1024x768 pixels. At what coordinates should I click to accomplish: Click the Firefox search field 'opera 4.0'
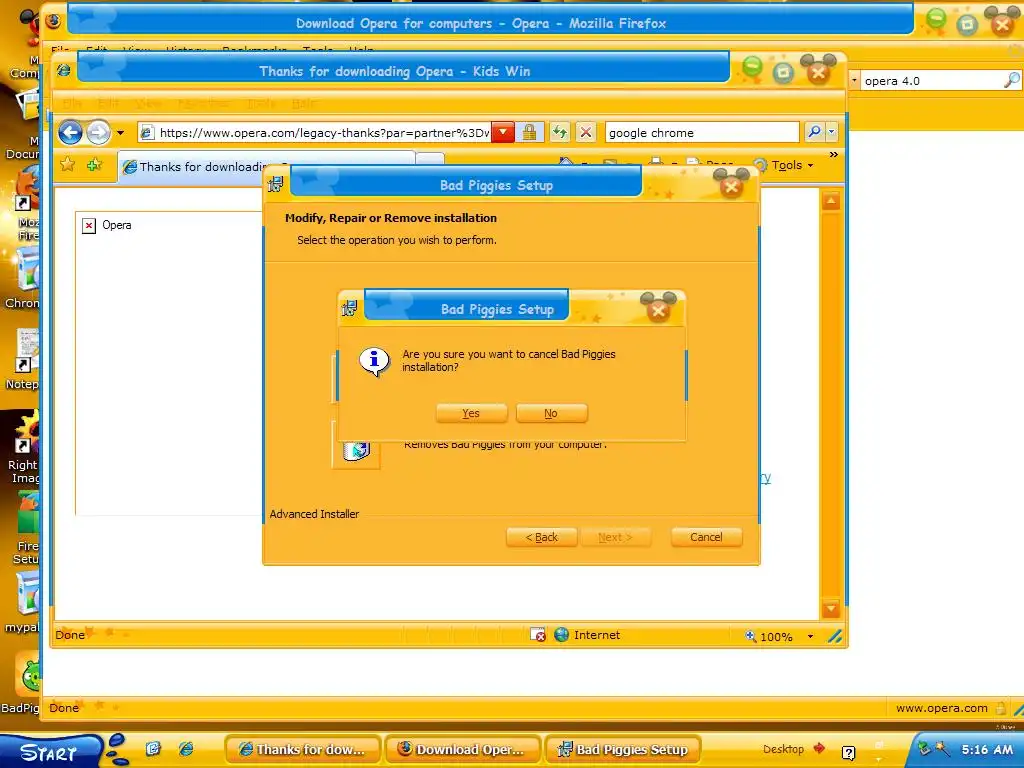click(x=931, y=81)
